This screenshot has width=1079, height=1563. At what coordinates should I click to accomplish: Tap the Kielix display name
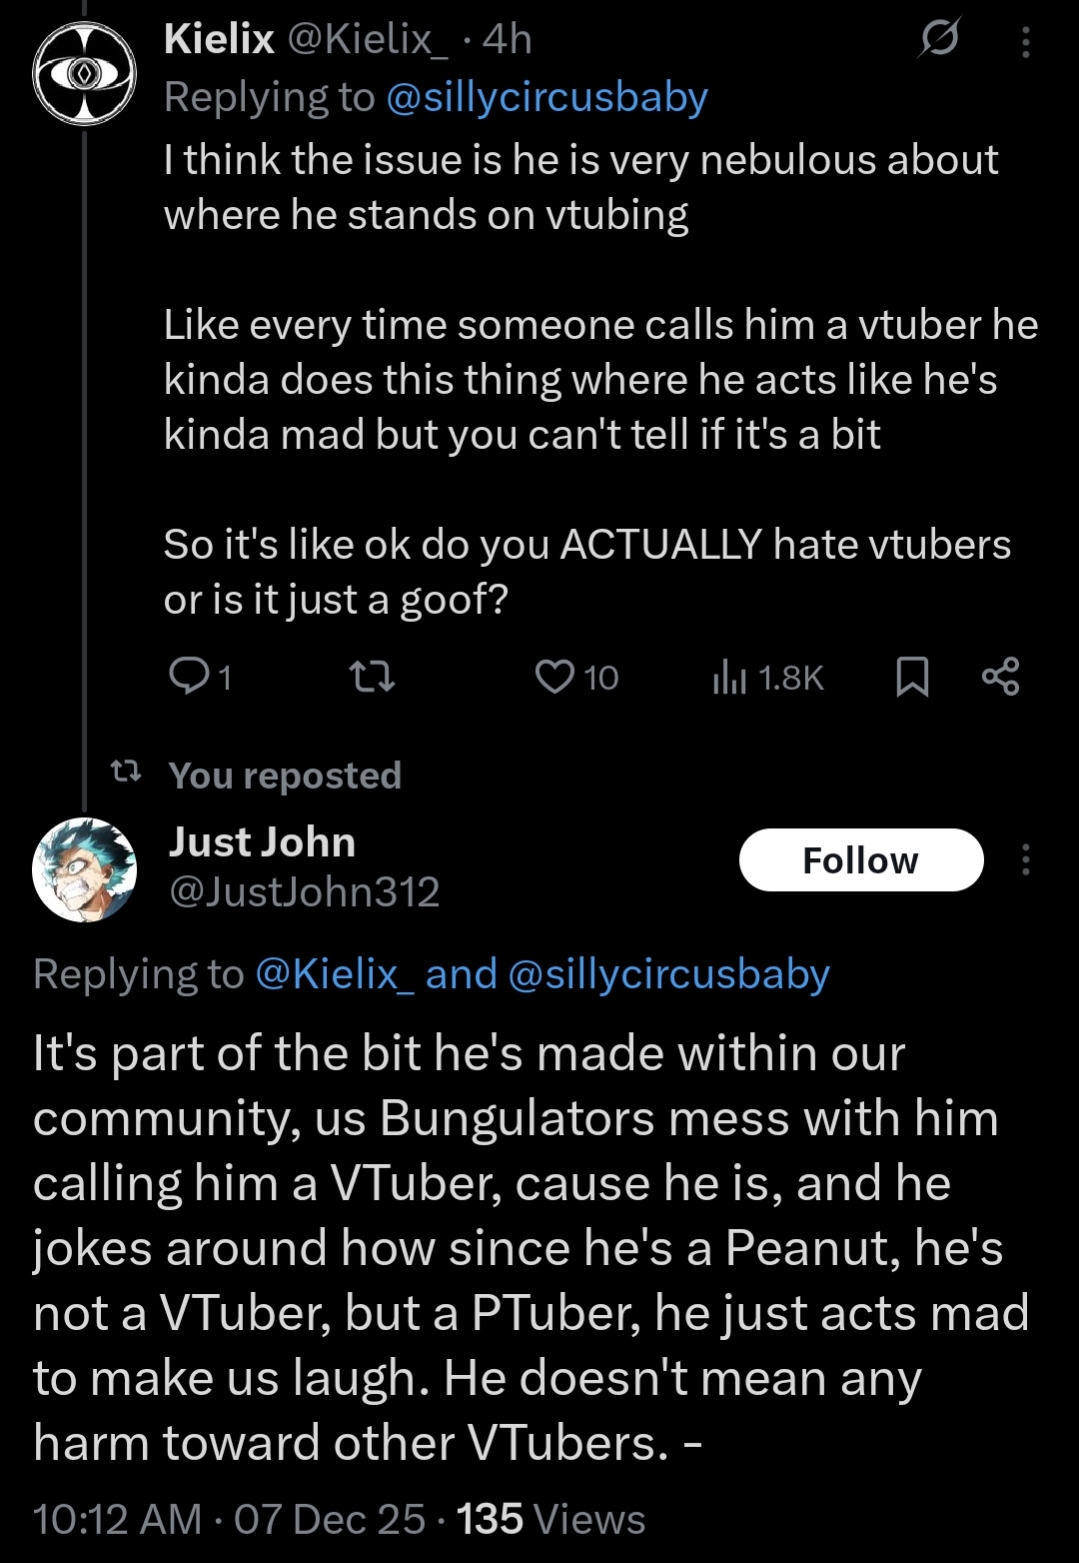tap(219, 40)
